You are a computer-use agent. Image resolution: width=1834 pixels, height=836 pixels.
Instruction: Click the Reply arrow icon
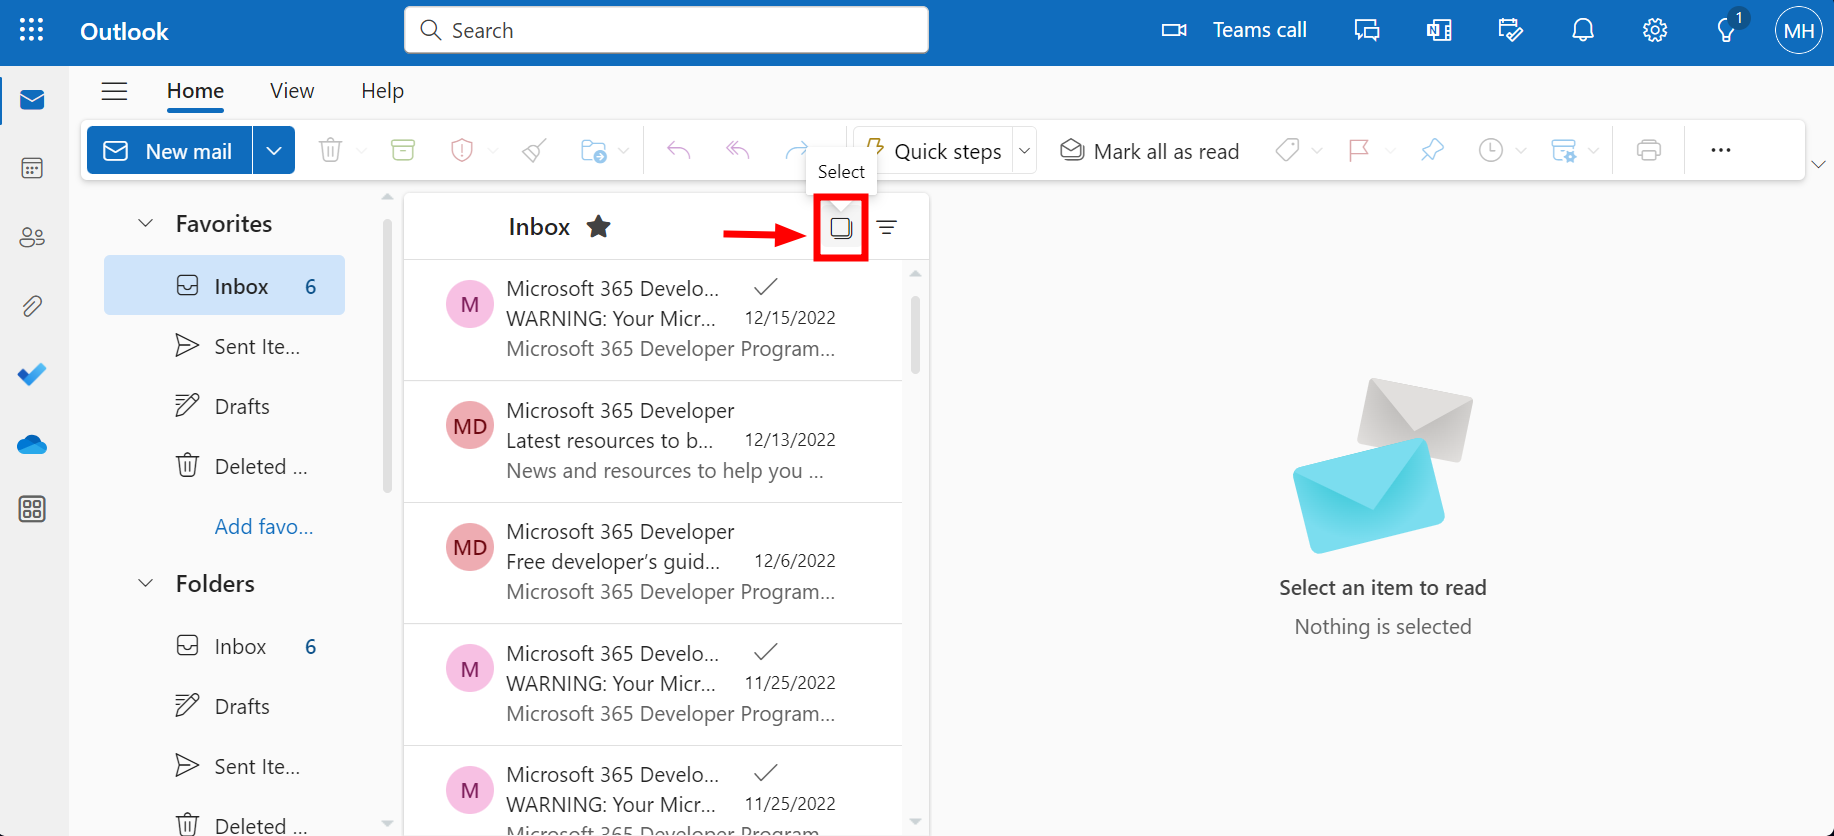coord(679,150)
